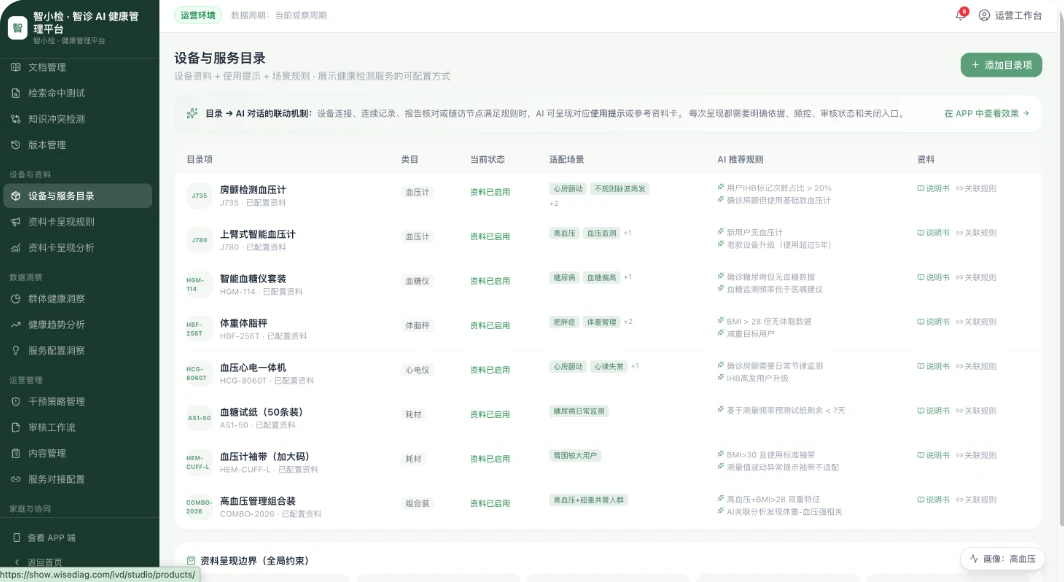Select 资料卡呈现规则 in the sidebar
Viewport: 1064px width, 582px height.
[x=76, y=222]
